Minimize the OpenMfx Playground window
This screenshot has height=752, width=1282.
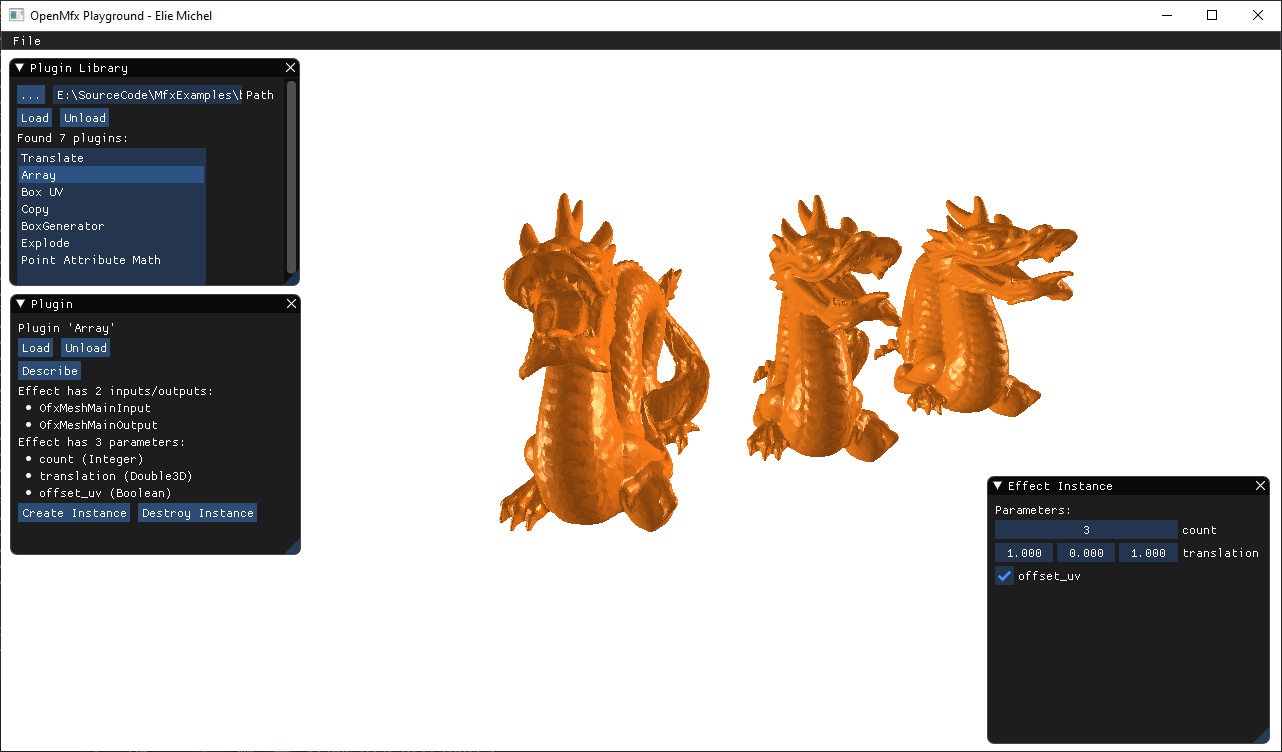pos(1166,15)
